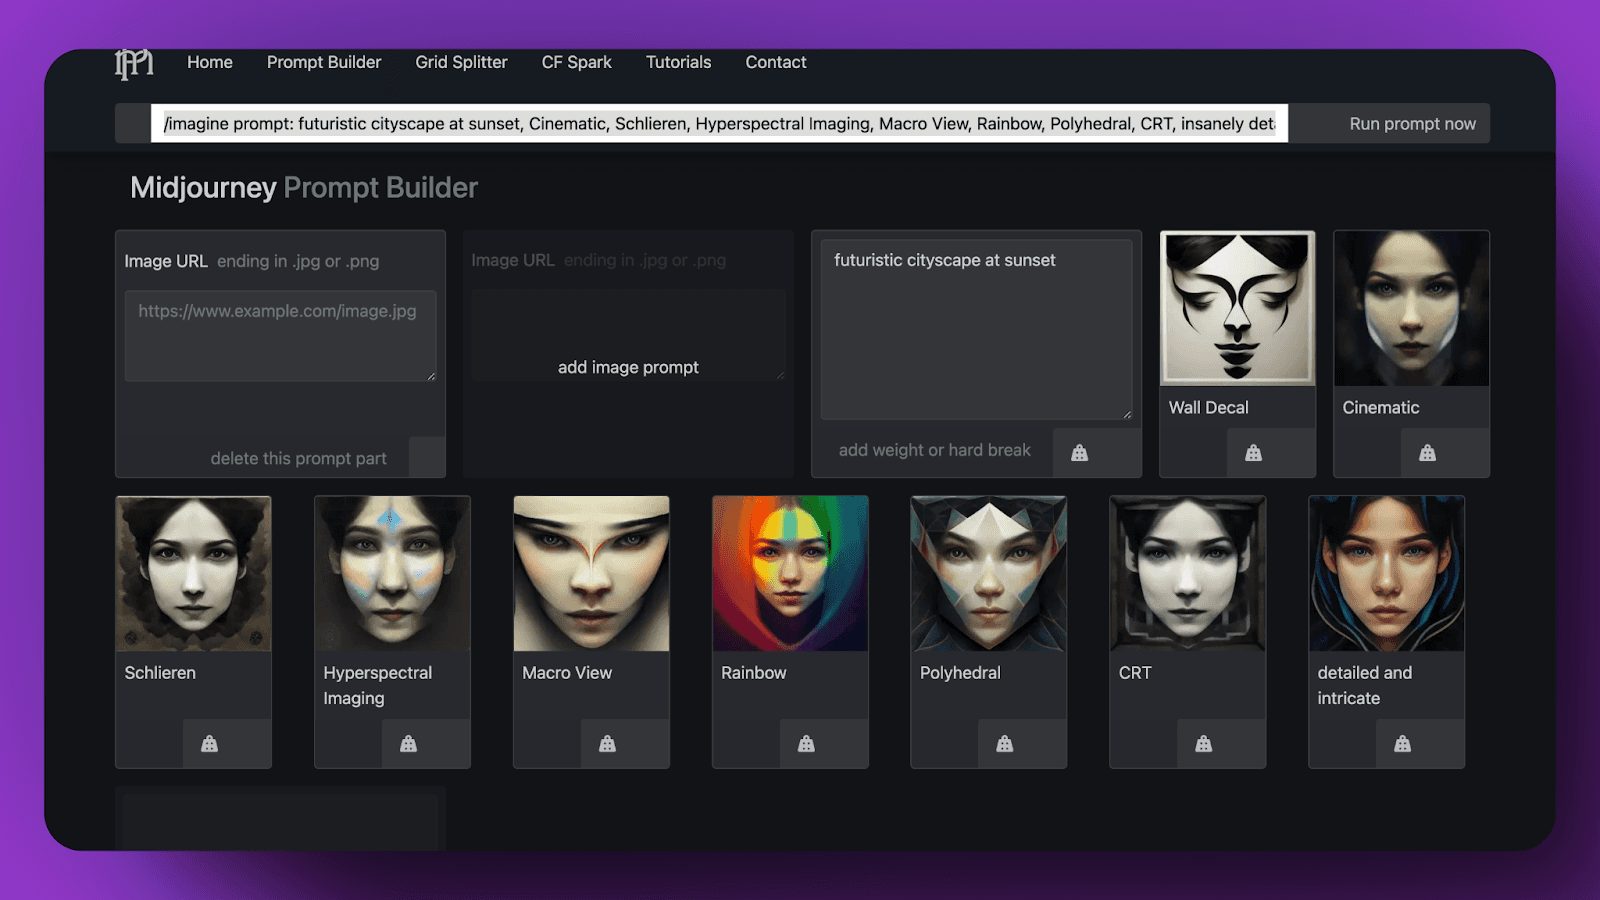Go to the Prompt Builder page
1600x900 pixels.
pos(324,62)
